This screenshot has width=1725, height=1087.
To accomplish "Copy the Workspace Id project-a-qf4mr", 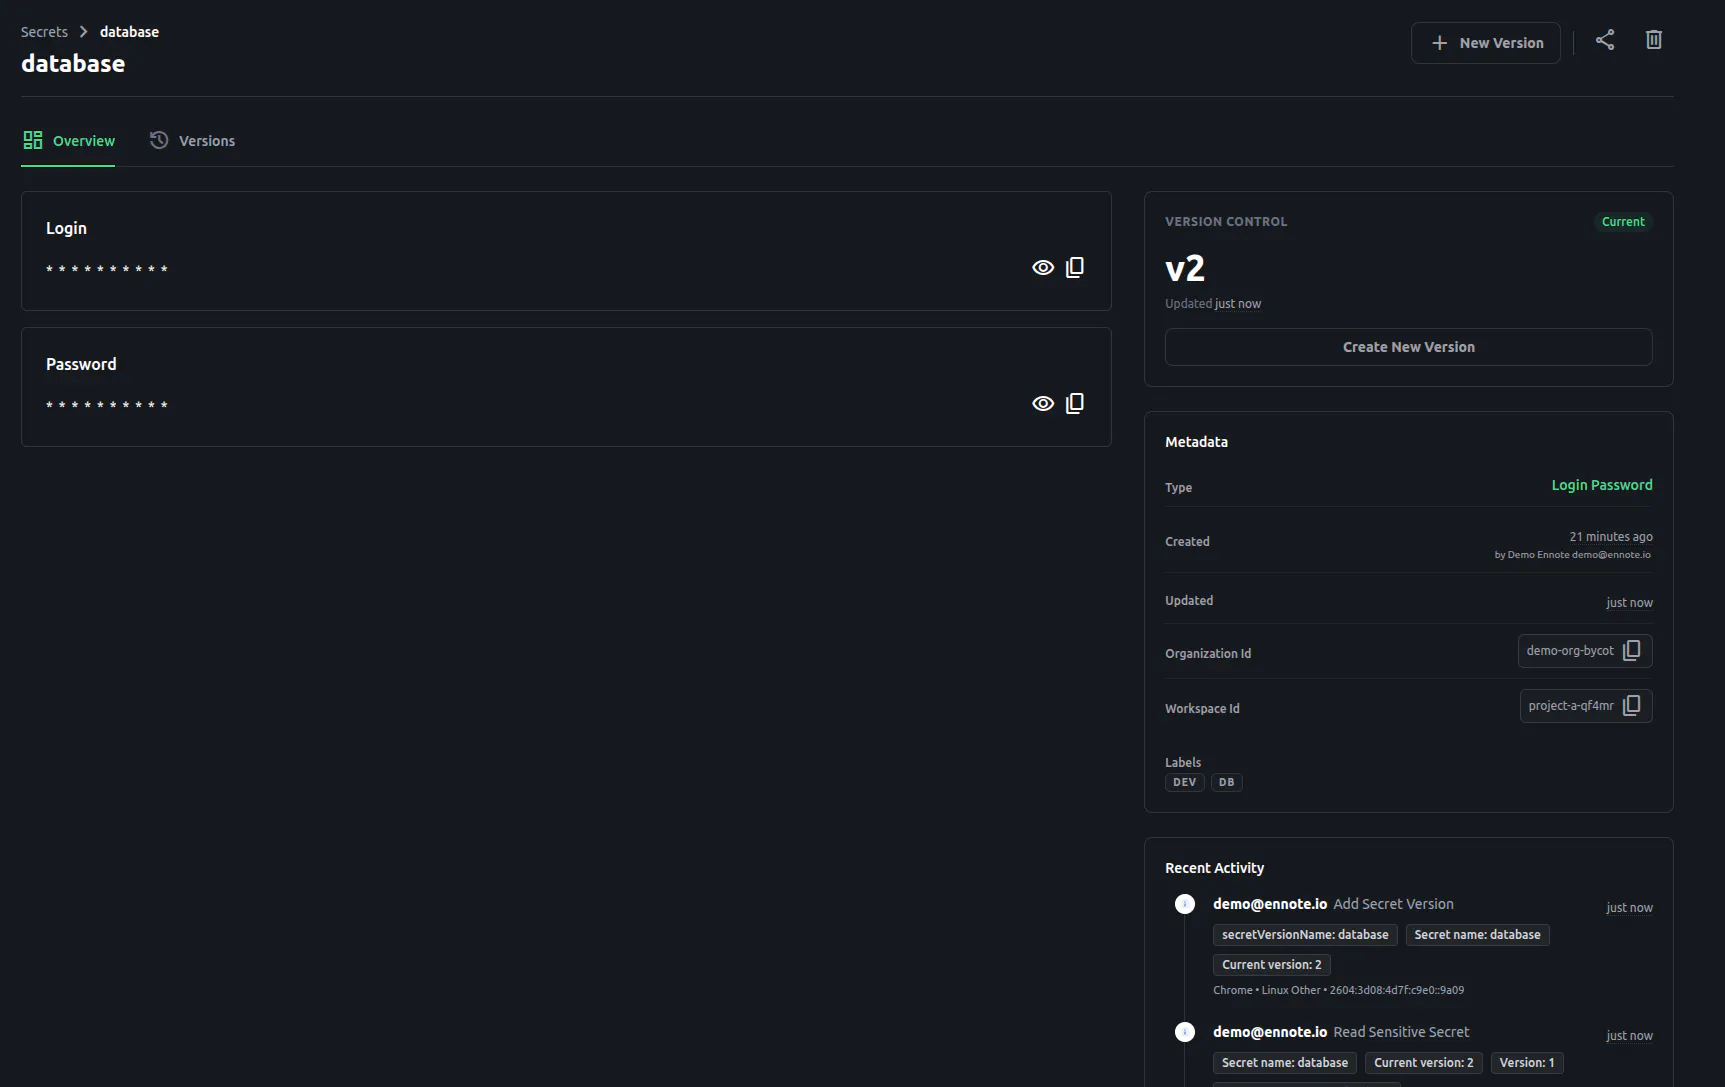I will (x=1631, y=706).
